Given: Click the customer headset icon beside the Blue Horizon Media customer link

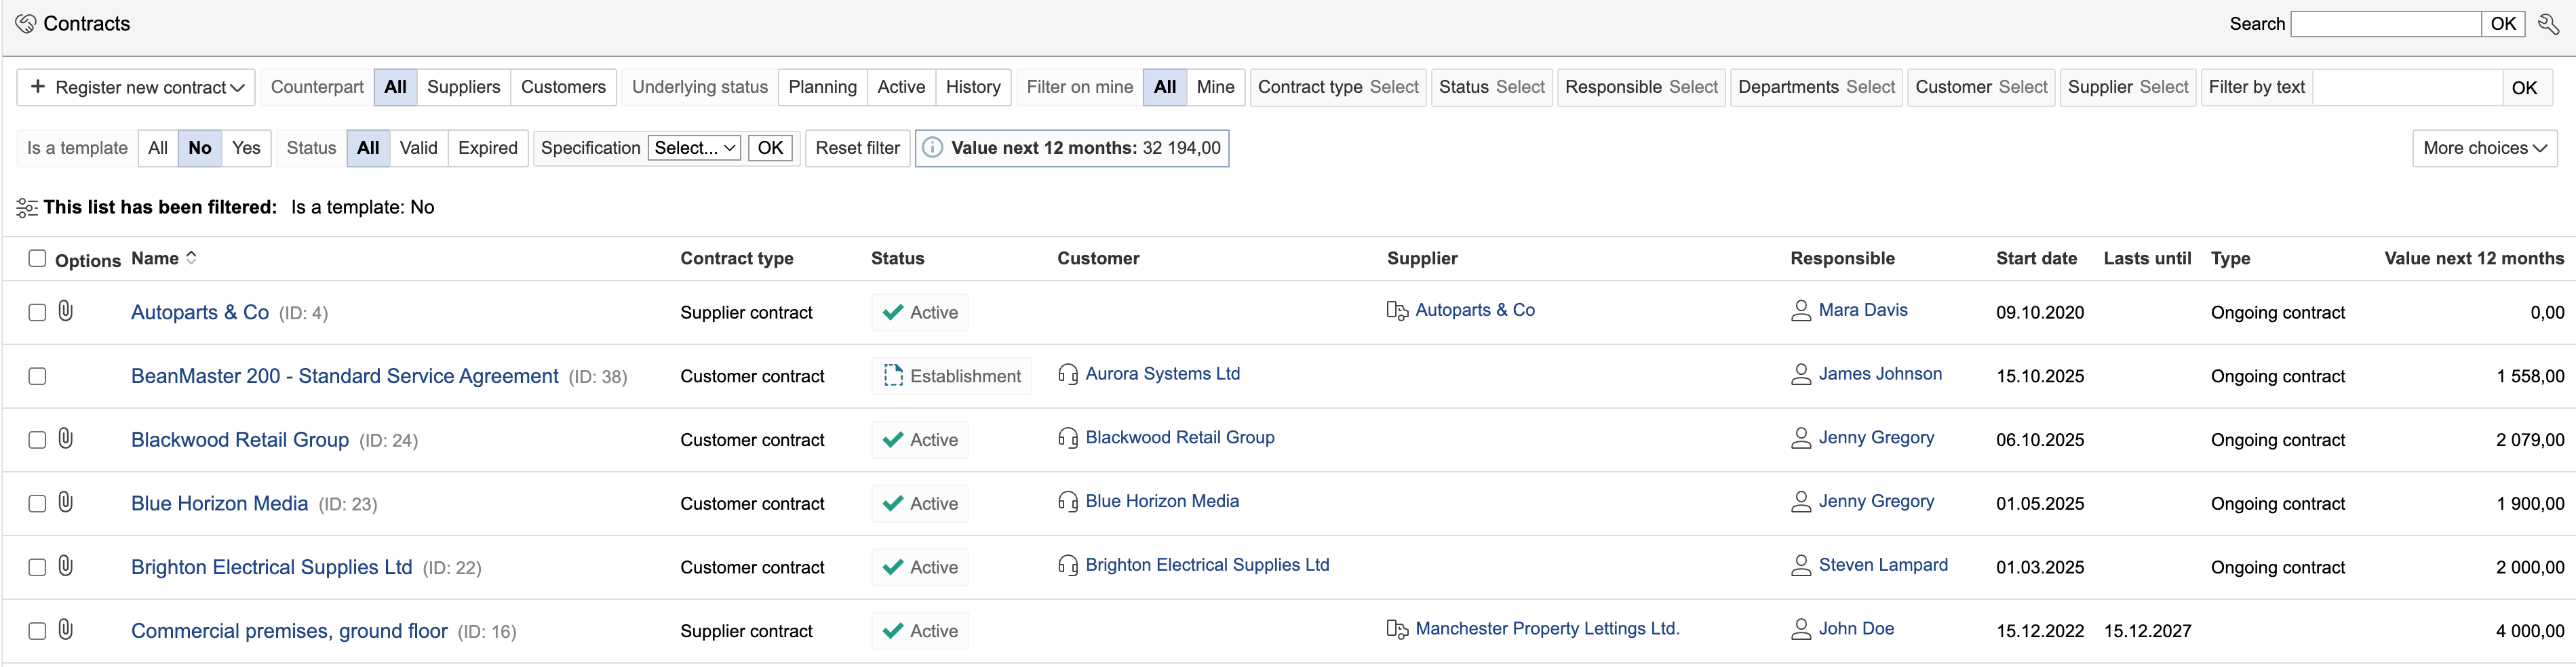Looking at the screenshot, I should pos(1068,502).
